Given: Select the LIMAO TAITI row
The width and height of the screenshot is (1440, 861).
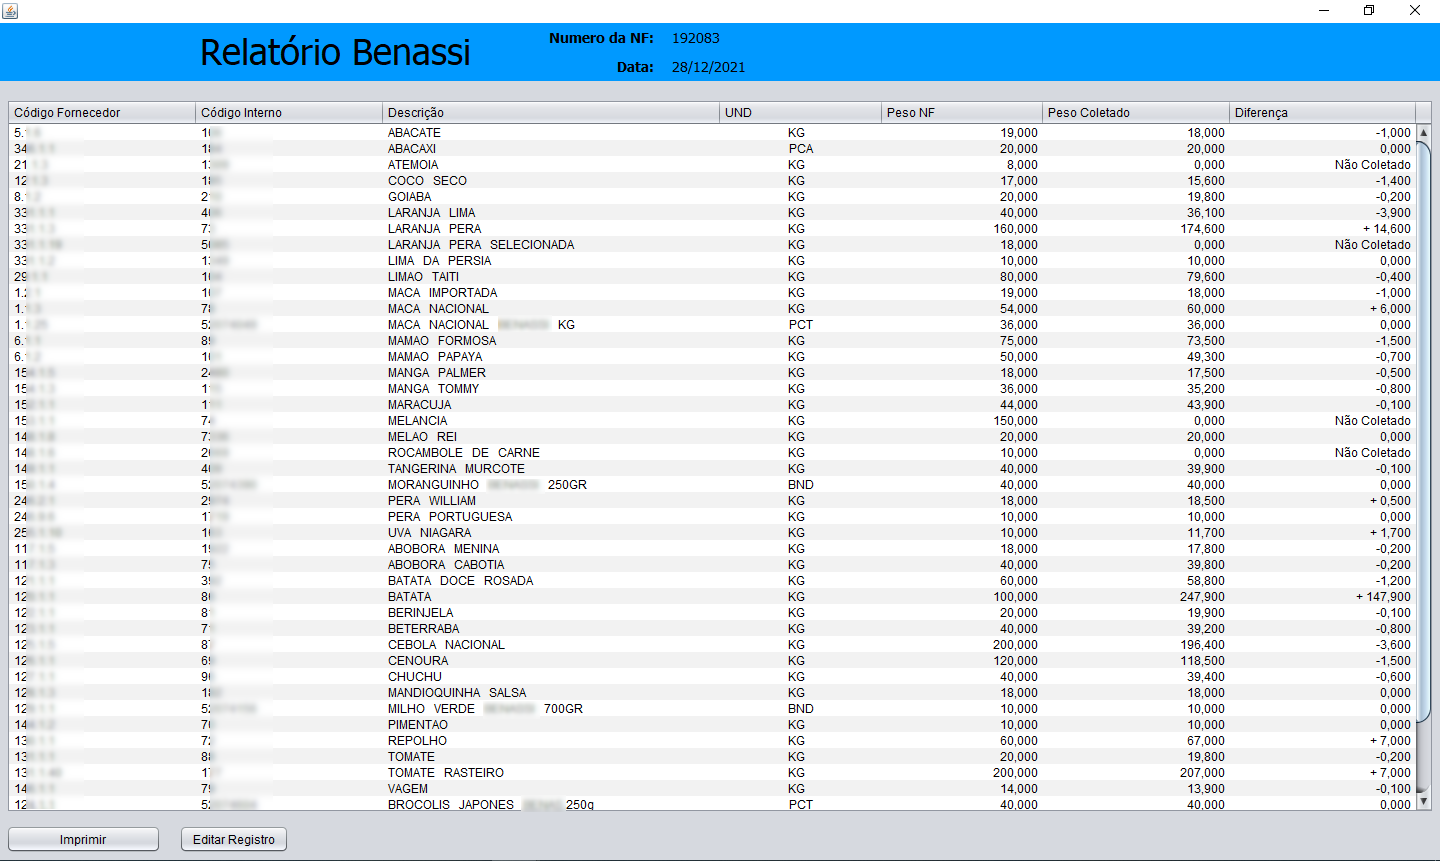Looking at the screenshot, I should [712, 277].
